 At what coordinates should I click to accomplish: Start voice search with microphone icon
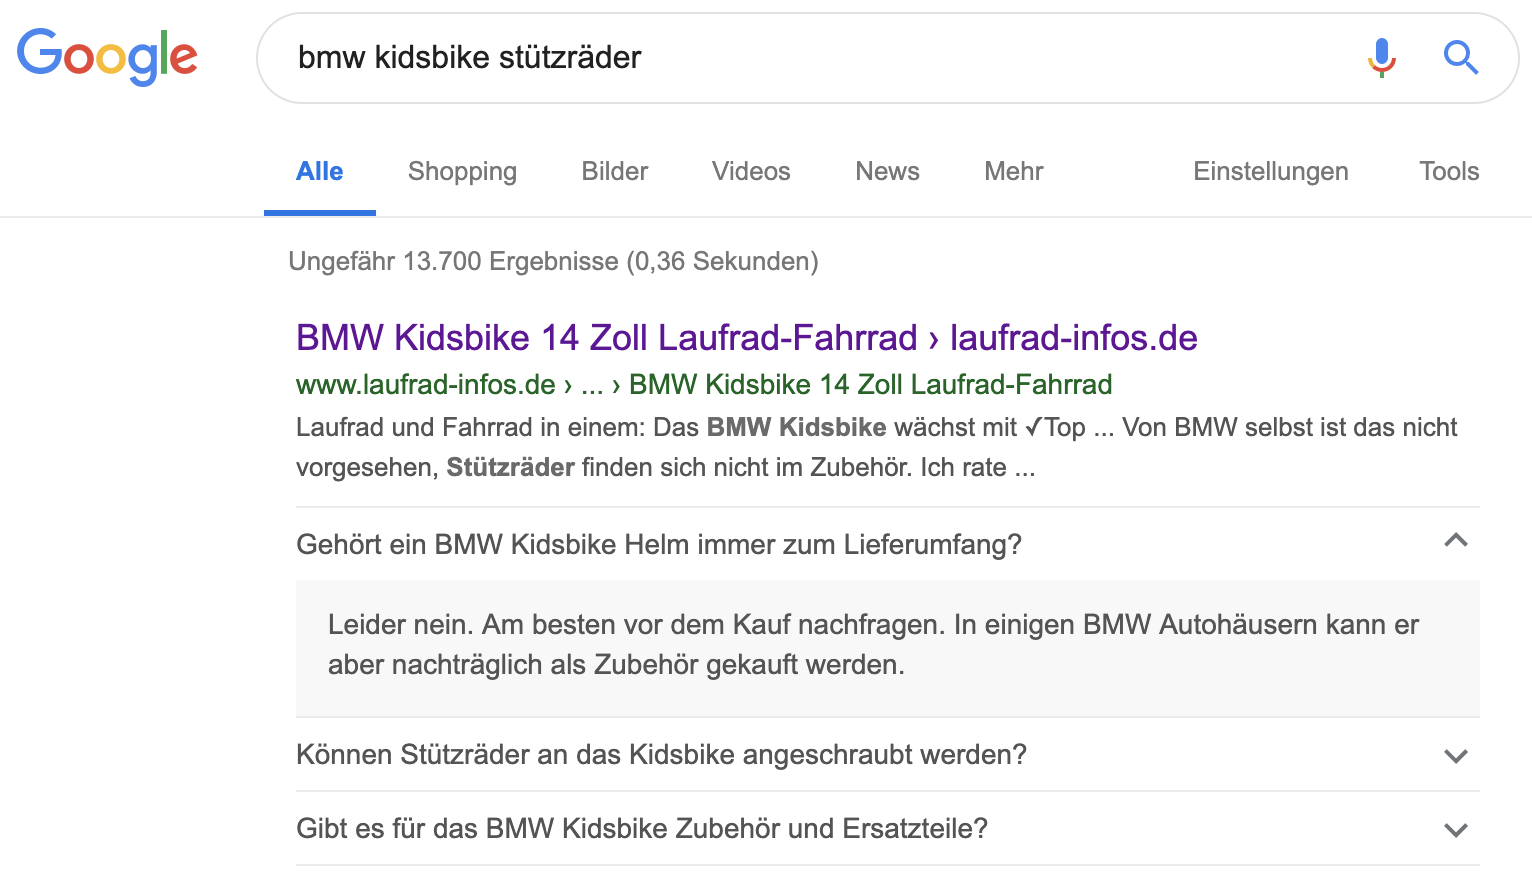1381,58
